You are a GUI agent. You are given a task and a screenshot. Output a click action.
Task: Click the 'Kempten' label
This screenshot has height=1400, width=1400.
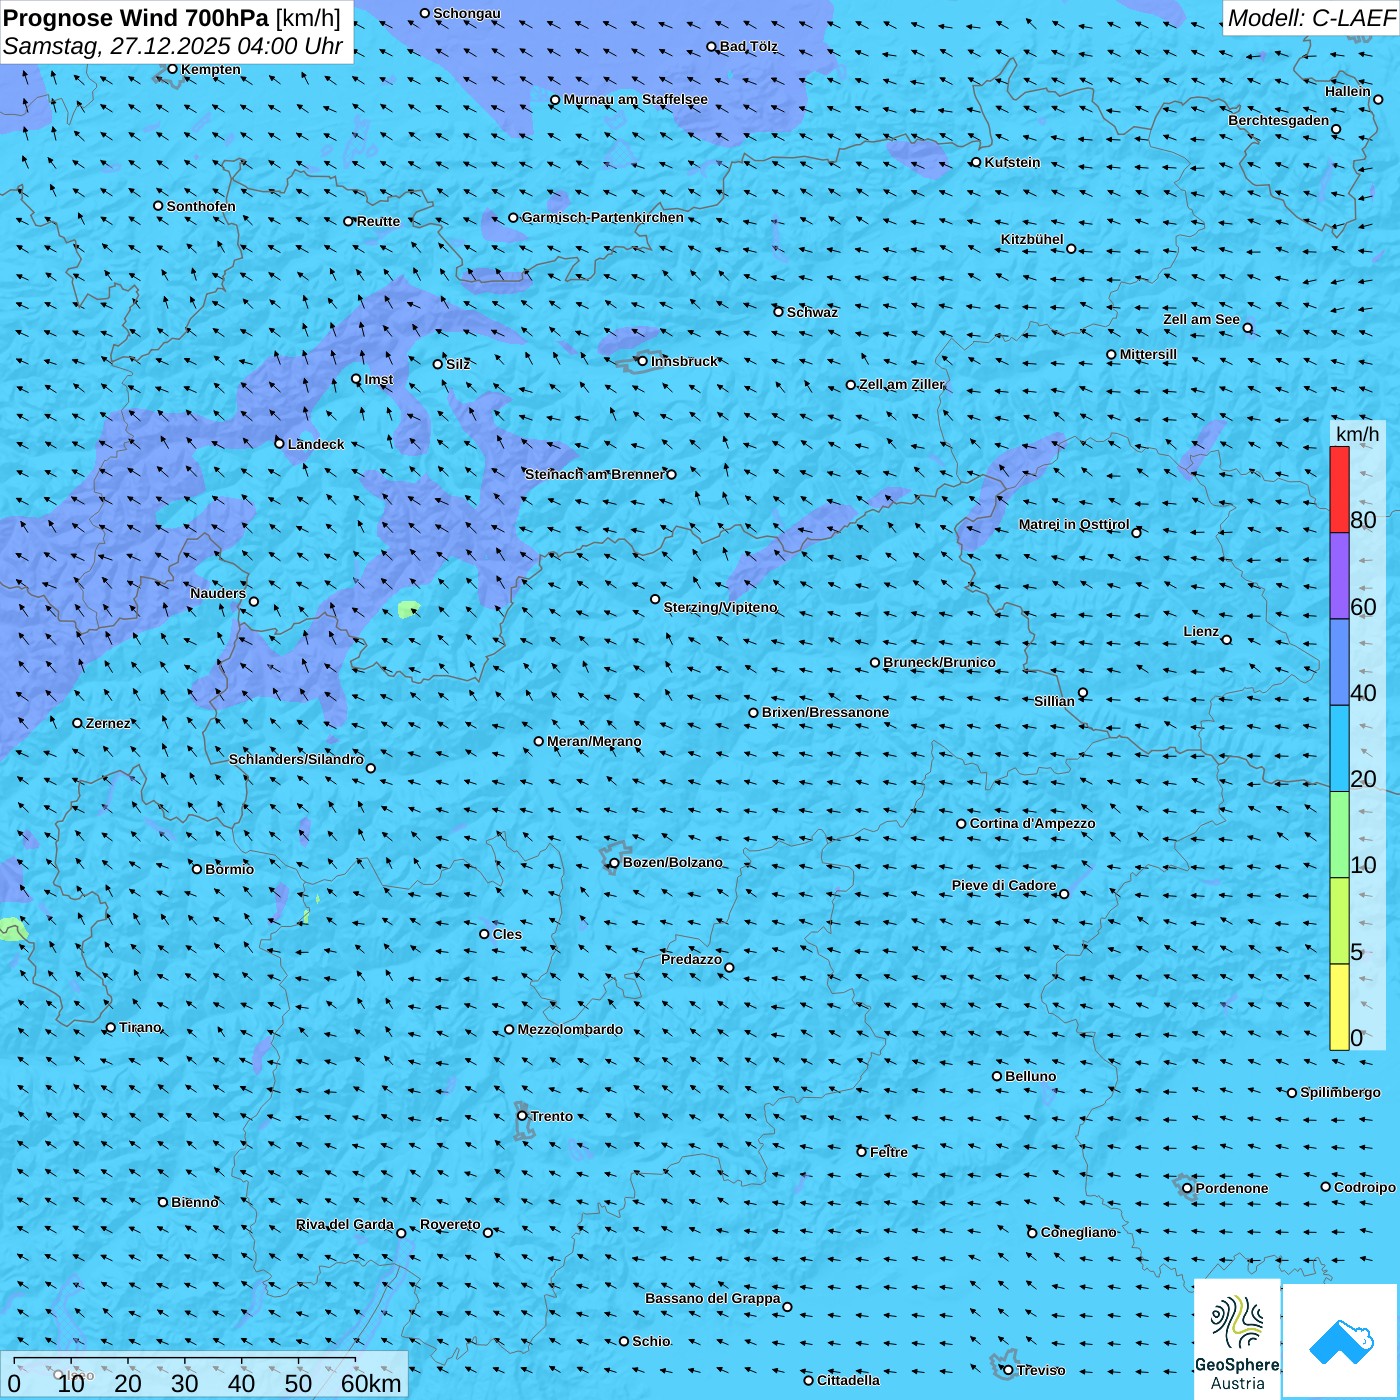pyautogui.click(x=211, y=69)
